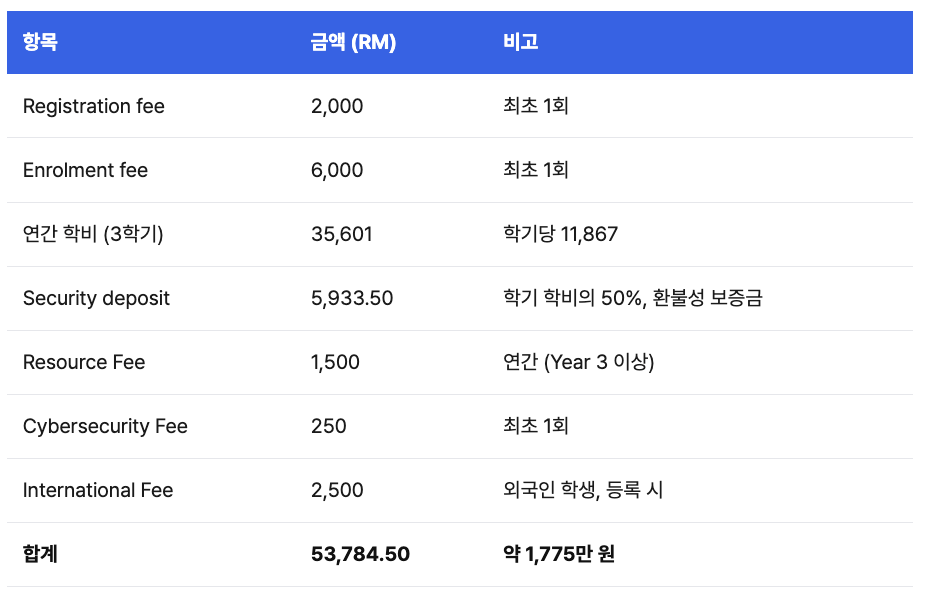This screenshot has height=604, width=926.
Task: Click the note 학기당 11,867
Action: (560, 234)
